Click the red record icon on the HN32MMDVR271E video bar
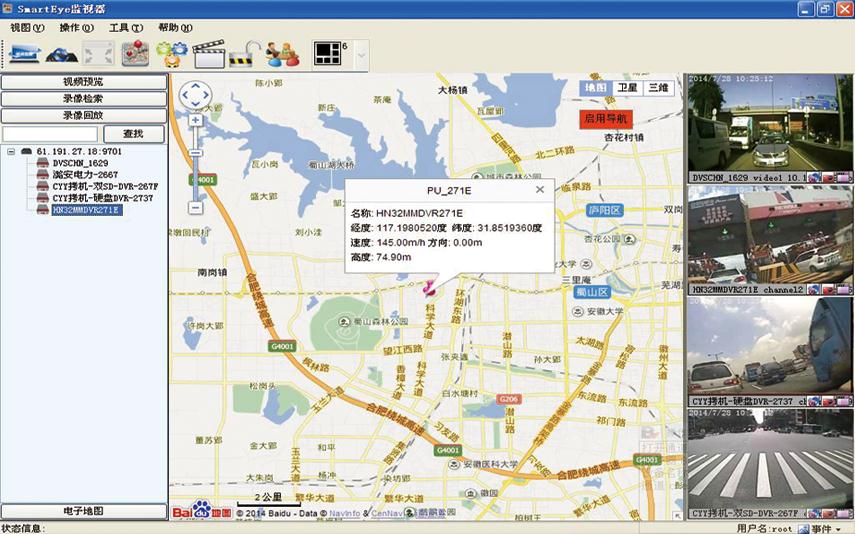The image size is (855, 534). tap(829, 290)
